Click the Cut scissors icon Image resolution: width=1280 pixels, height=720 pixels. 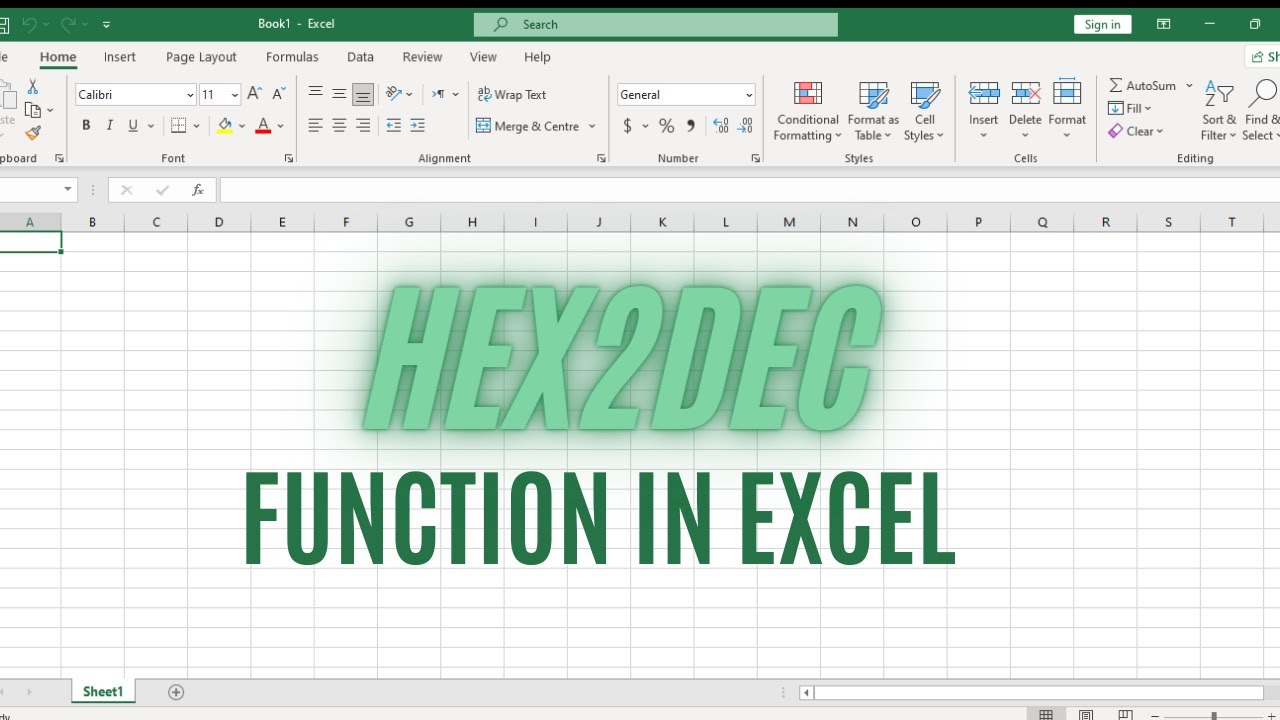[33, 87]
